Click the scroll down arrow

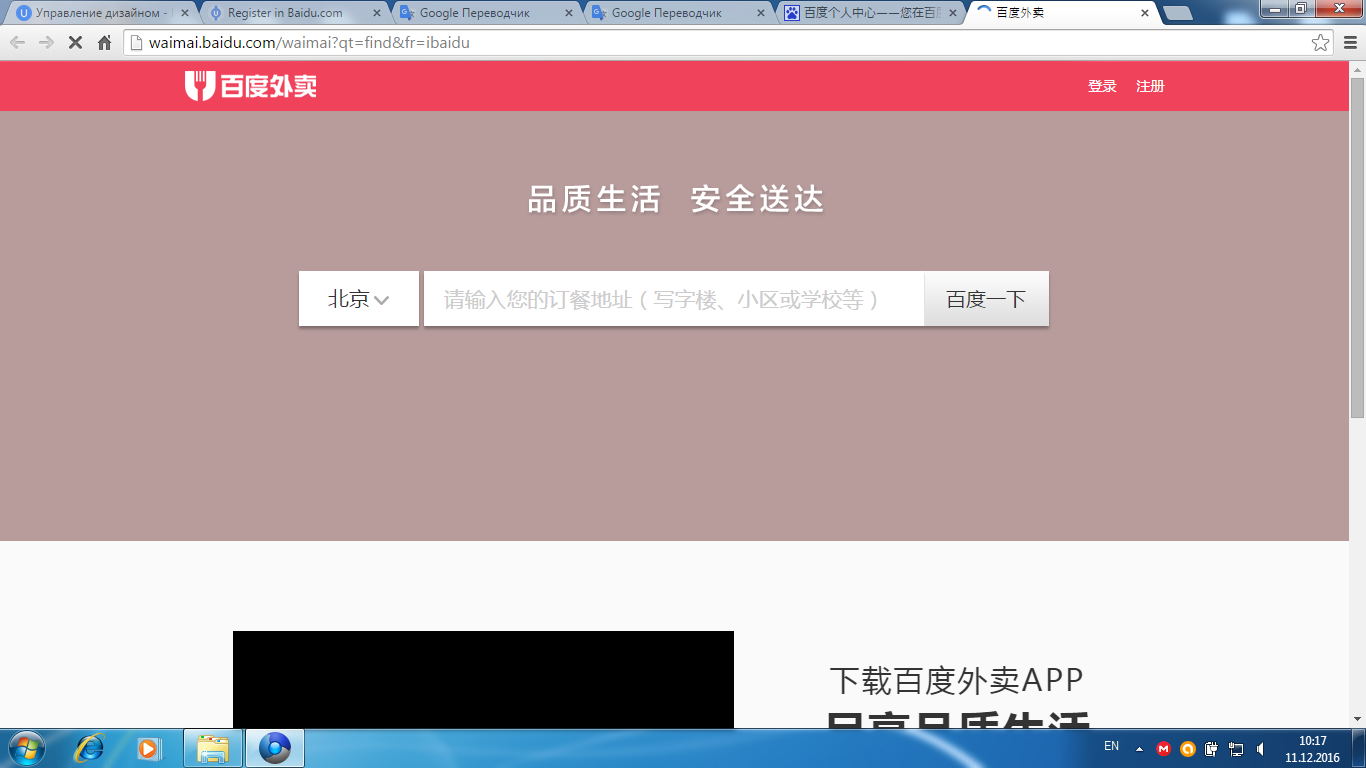[x=1357, y=719]
